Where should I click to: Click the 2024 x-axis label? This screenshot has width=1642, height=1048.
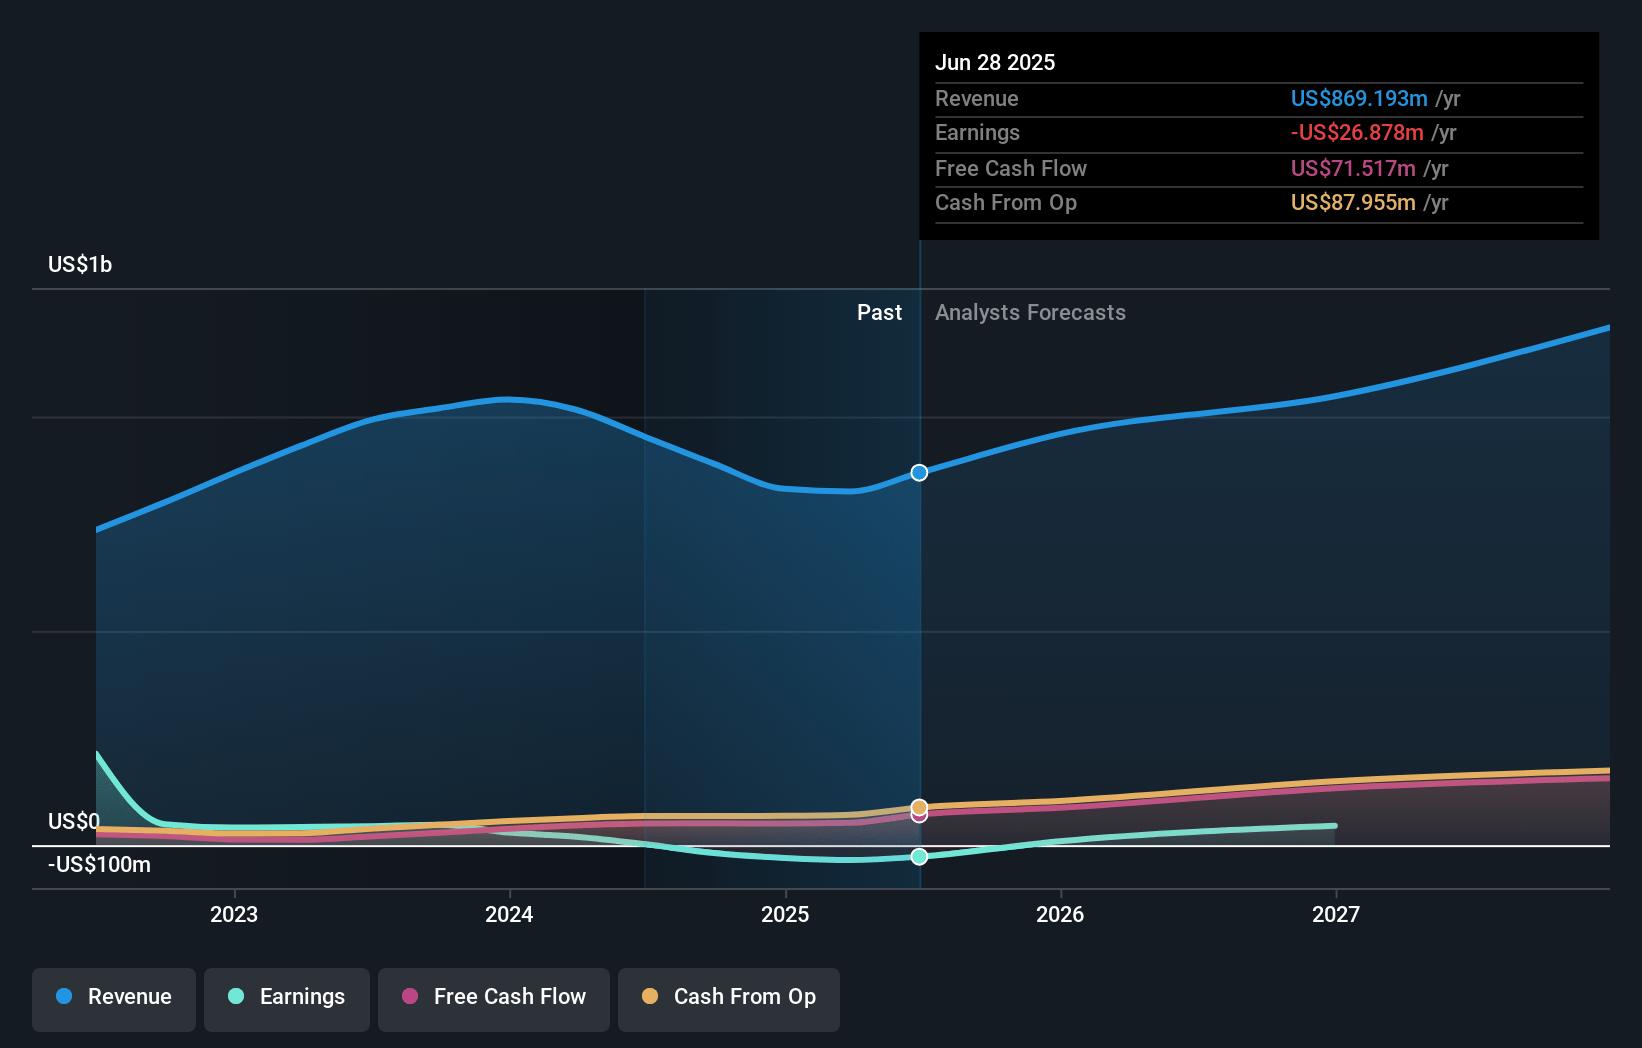click(x=509, y=914)
